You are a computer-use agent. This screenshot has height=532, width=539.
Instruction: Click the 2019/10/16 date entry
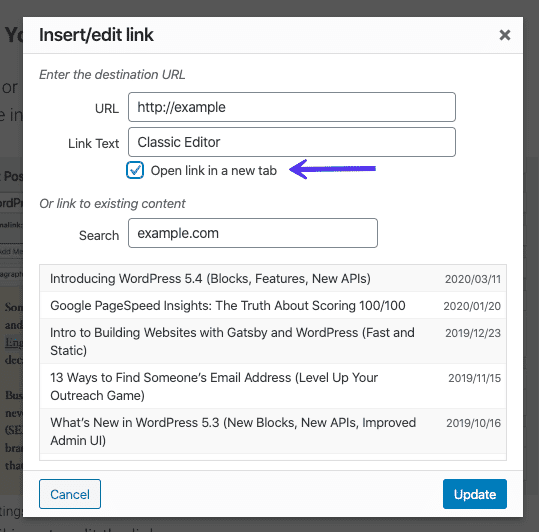473,423
